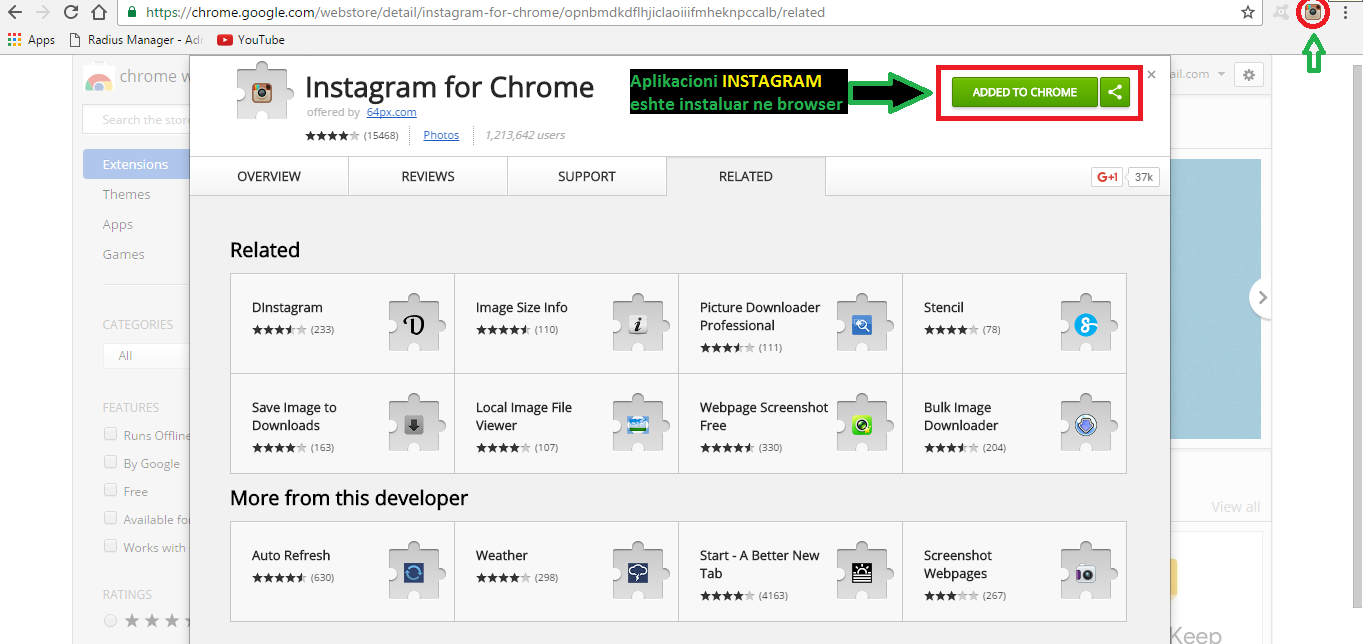
Task: Select the star ratings radio button
Action: point(111,621)
